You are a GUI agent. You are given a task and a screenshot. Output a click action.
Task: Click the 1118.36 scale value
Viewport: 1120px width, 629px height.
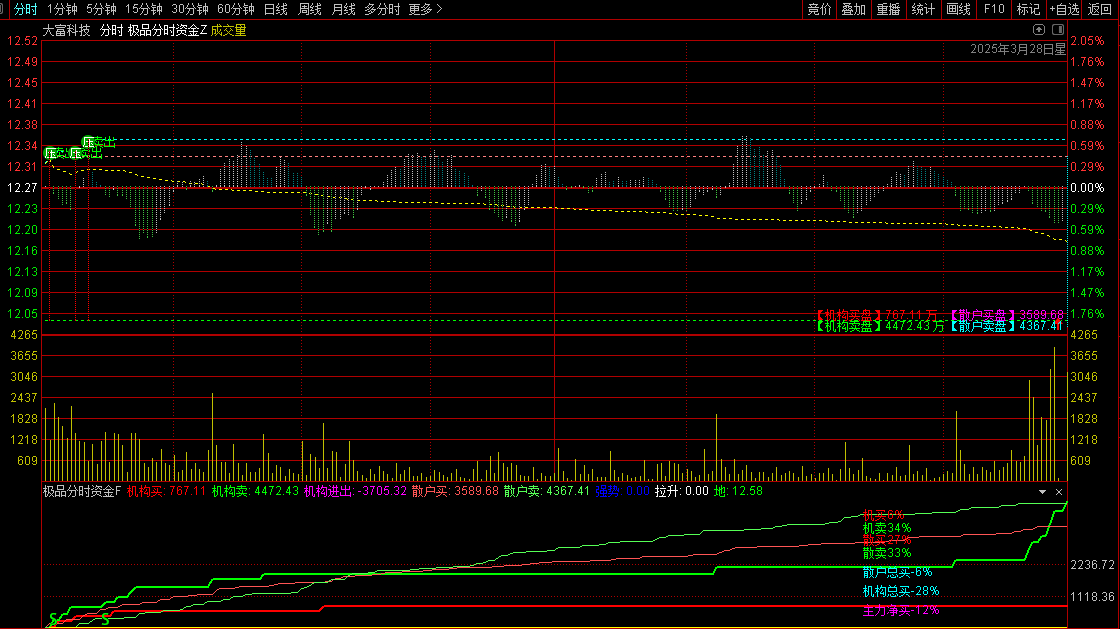tap(1092, 597)
